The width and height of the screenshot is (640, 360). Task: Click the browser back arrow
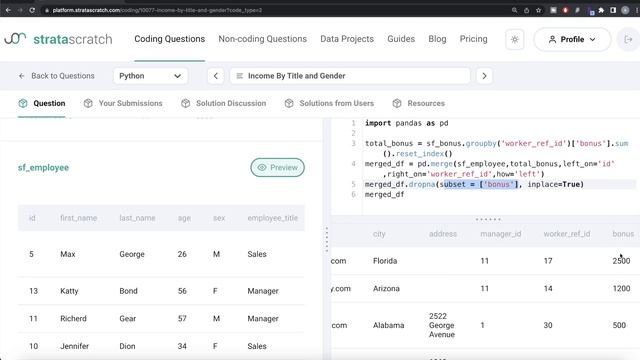(x=8, y=10)
